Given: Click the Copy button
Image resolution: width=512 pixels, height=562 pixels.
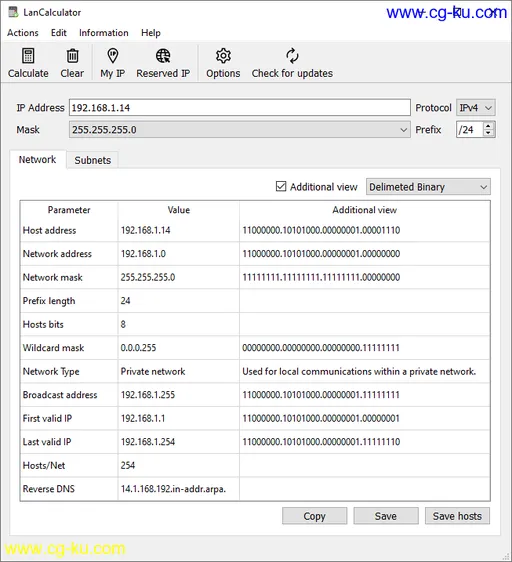Looking at the screenshot, I should click(x=314, y=516).
